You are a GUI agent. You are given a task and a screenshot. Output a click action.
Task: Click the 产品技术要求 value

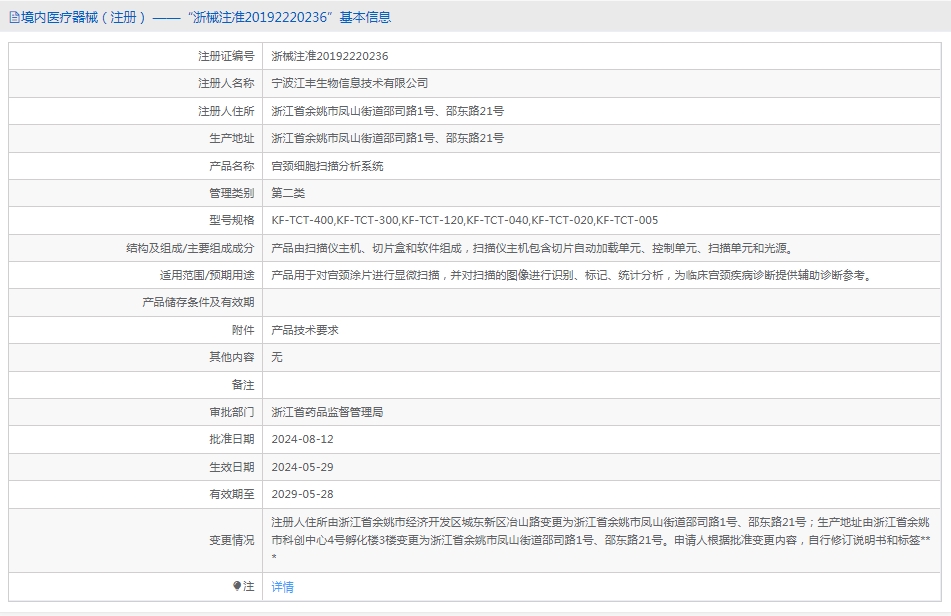305,330
